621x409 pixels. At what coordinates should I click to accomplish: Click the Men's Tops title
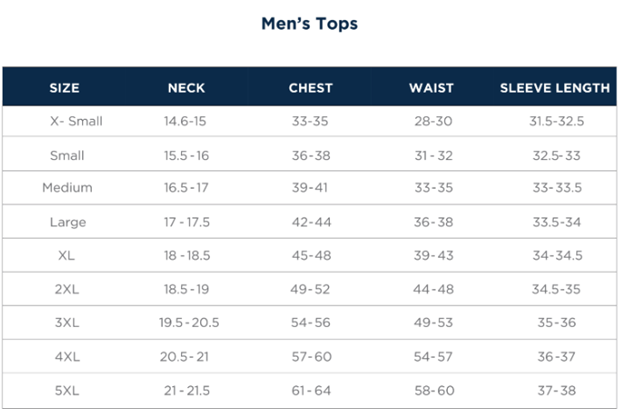coord(309,24)
